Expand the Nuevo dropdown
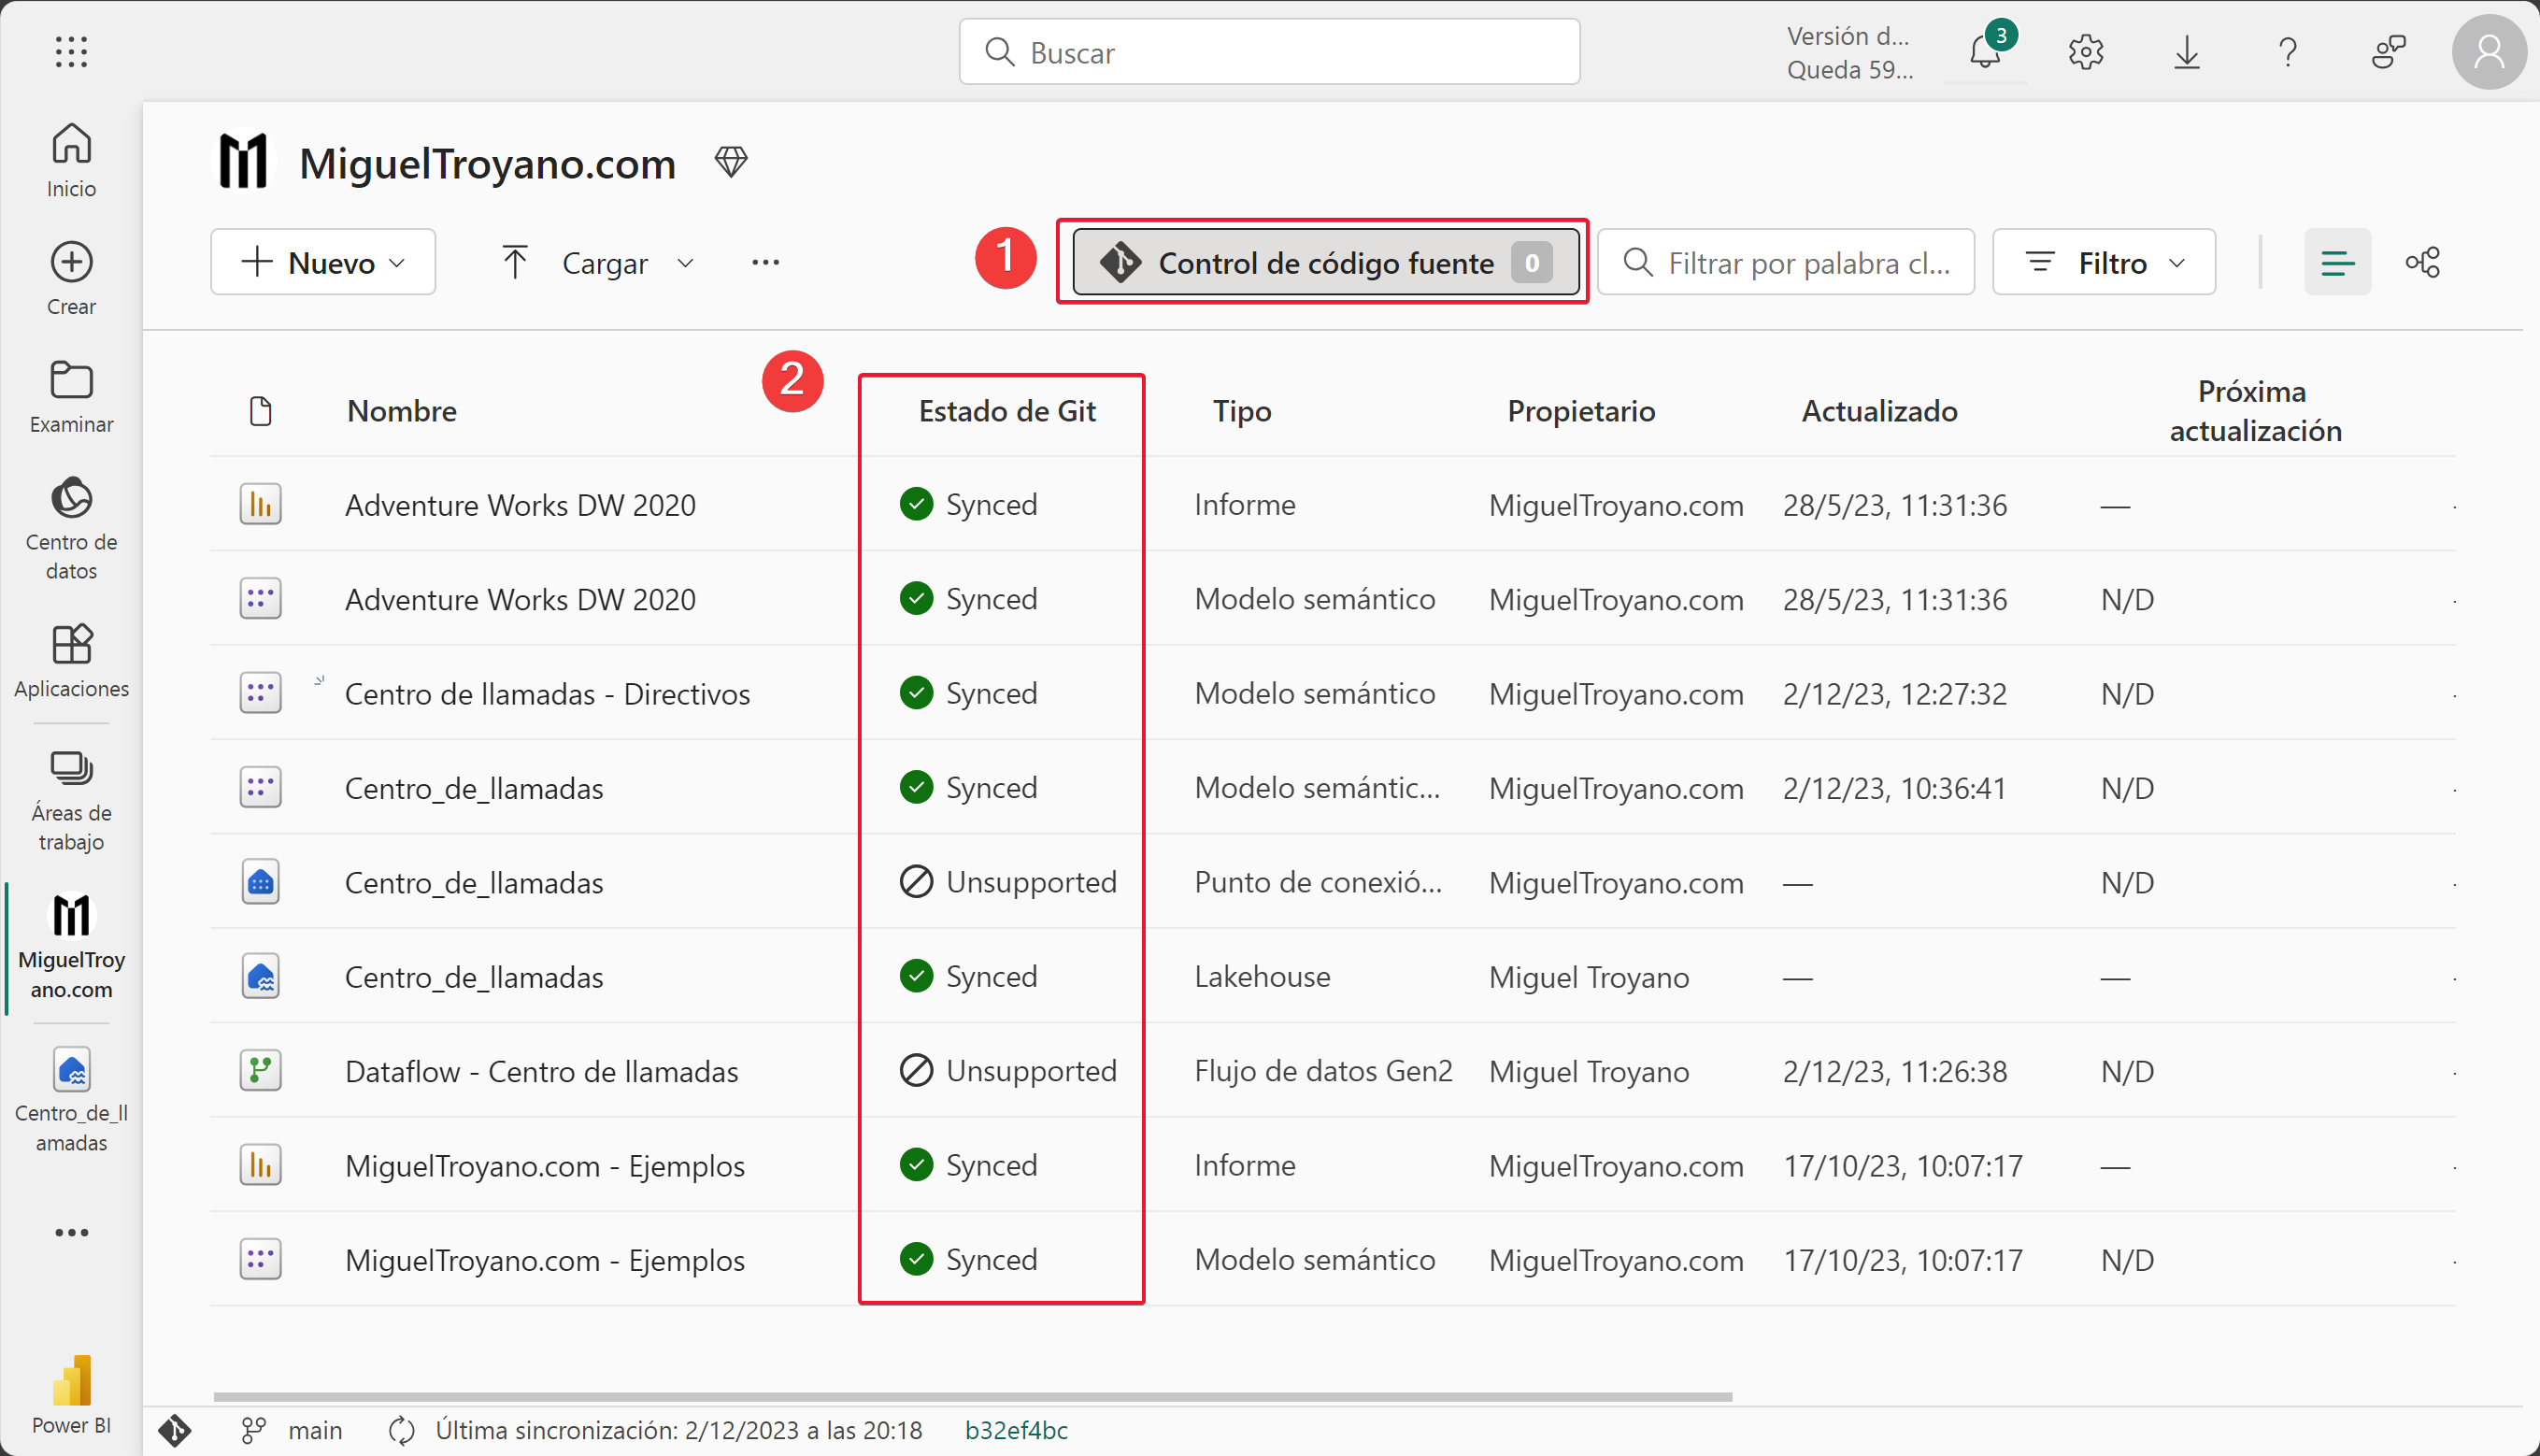Viewport: 2540px width, 1456px height. [x=323, y=262]
